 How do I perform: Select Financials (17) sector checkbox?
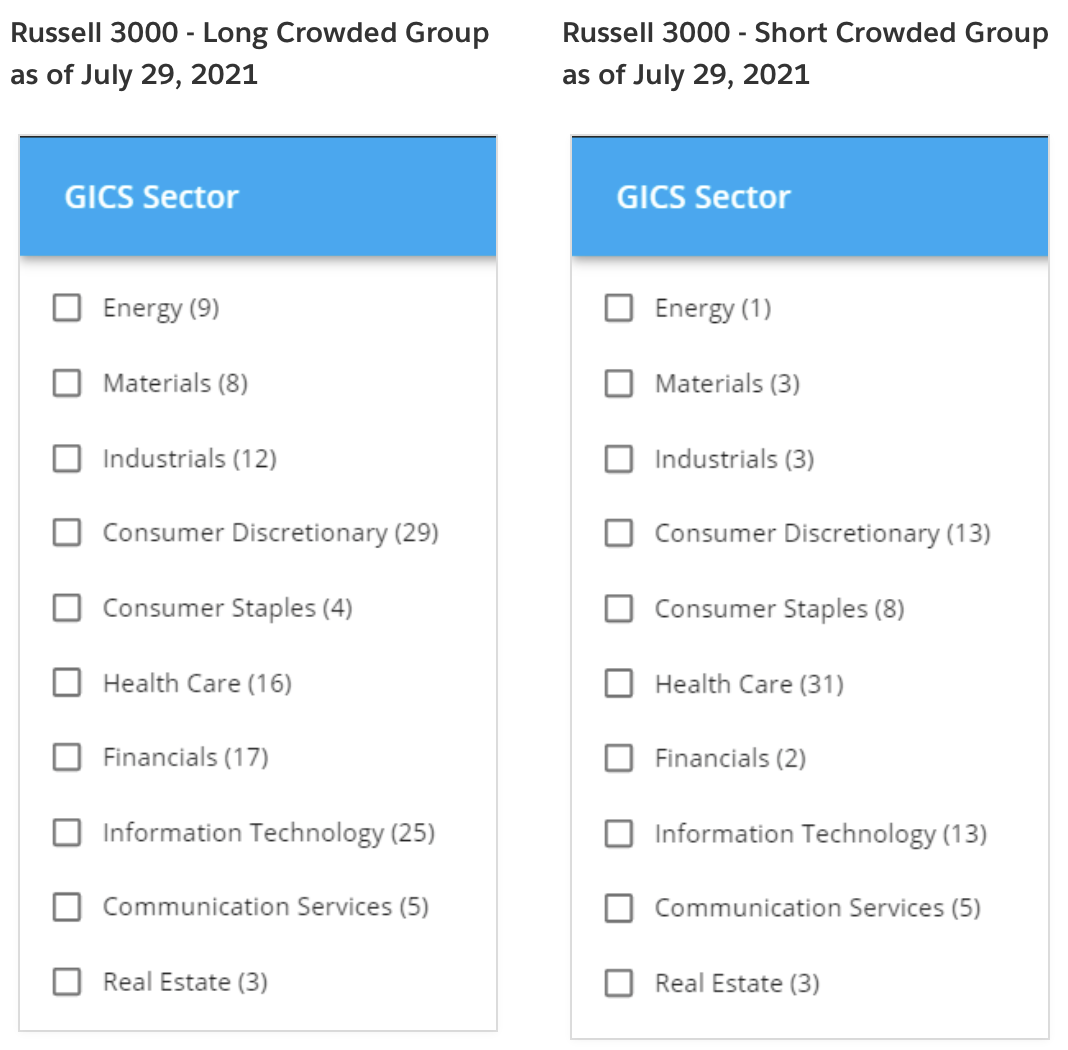(67, 757)
